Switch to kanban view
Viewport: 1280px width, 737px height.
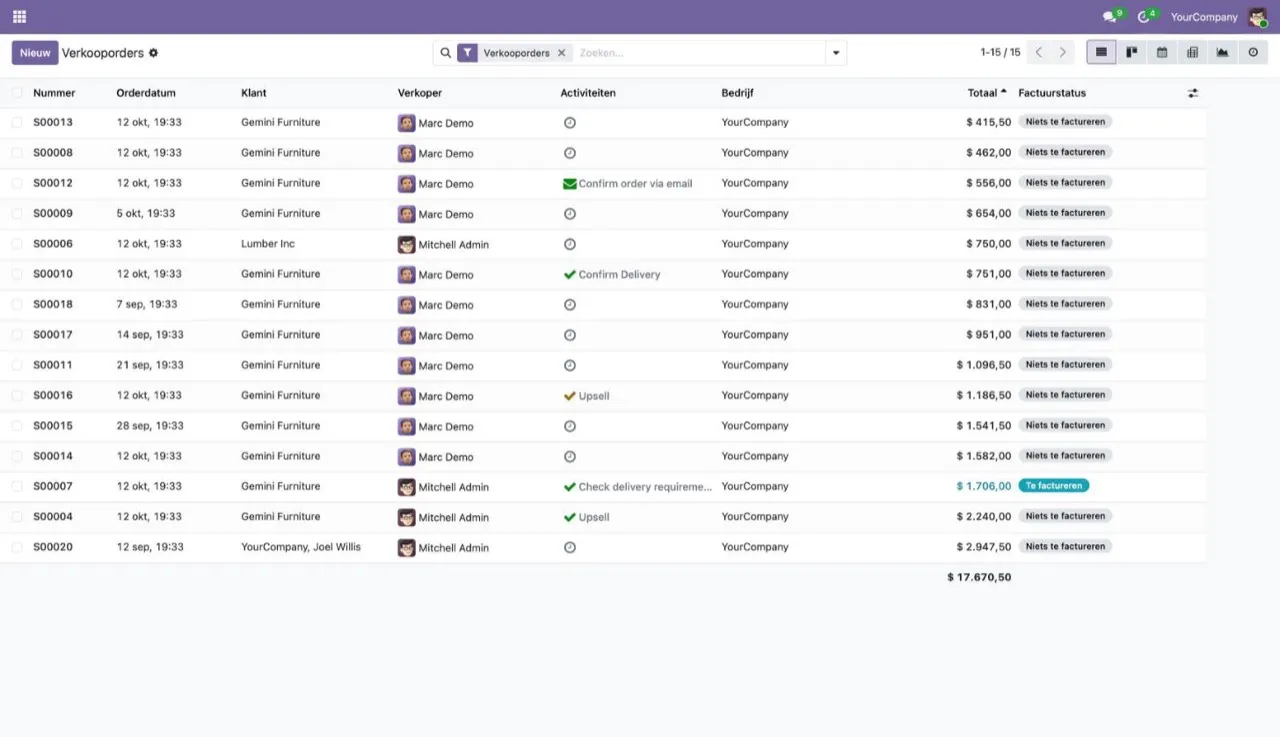click(x=1132, y=53)
